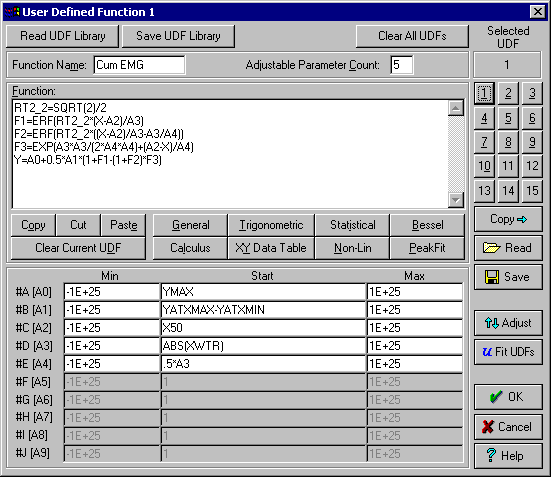Click inside the Function text editor

click(230, 154)
